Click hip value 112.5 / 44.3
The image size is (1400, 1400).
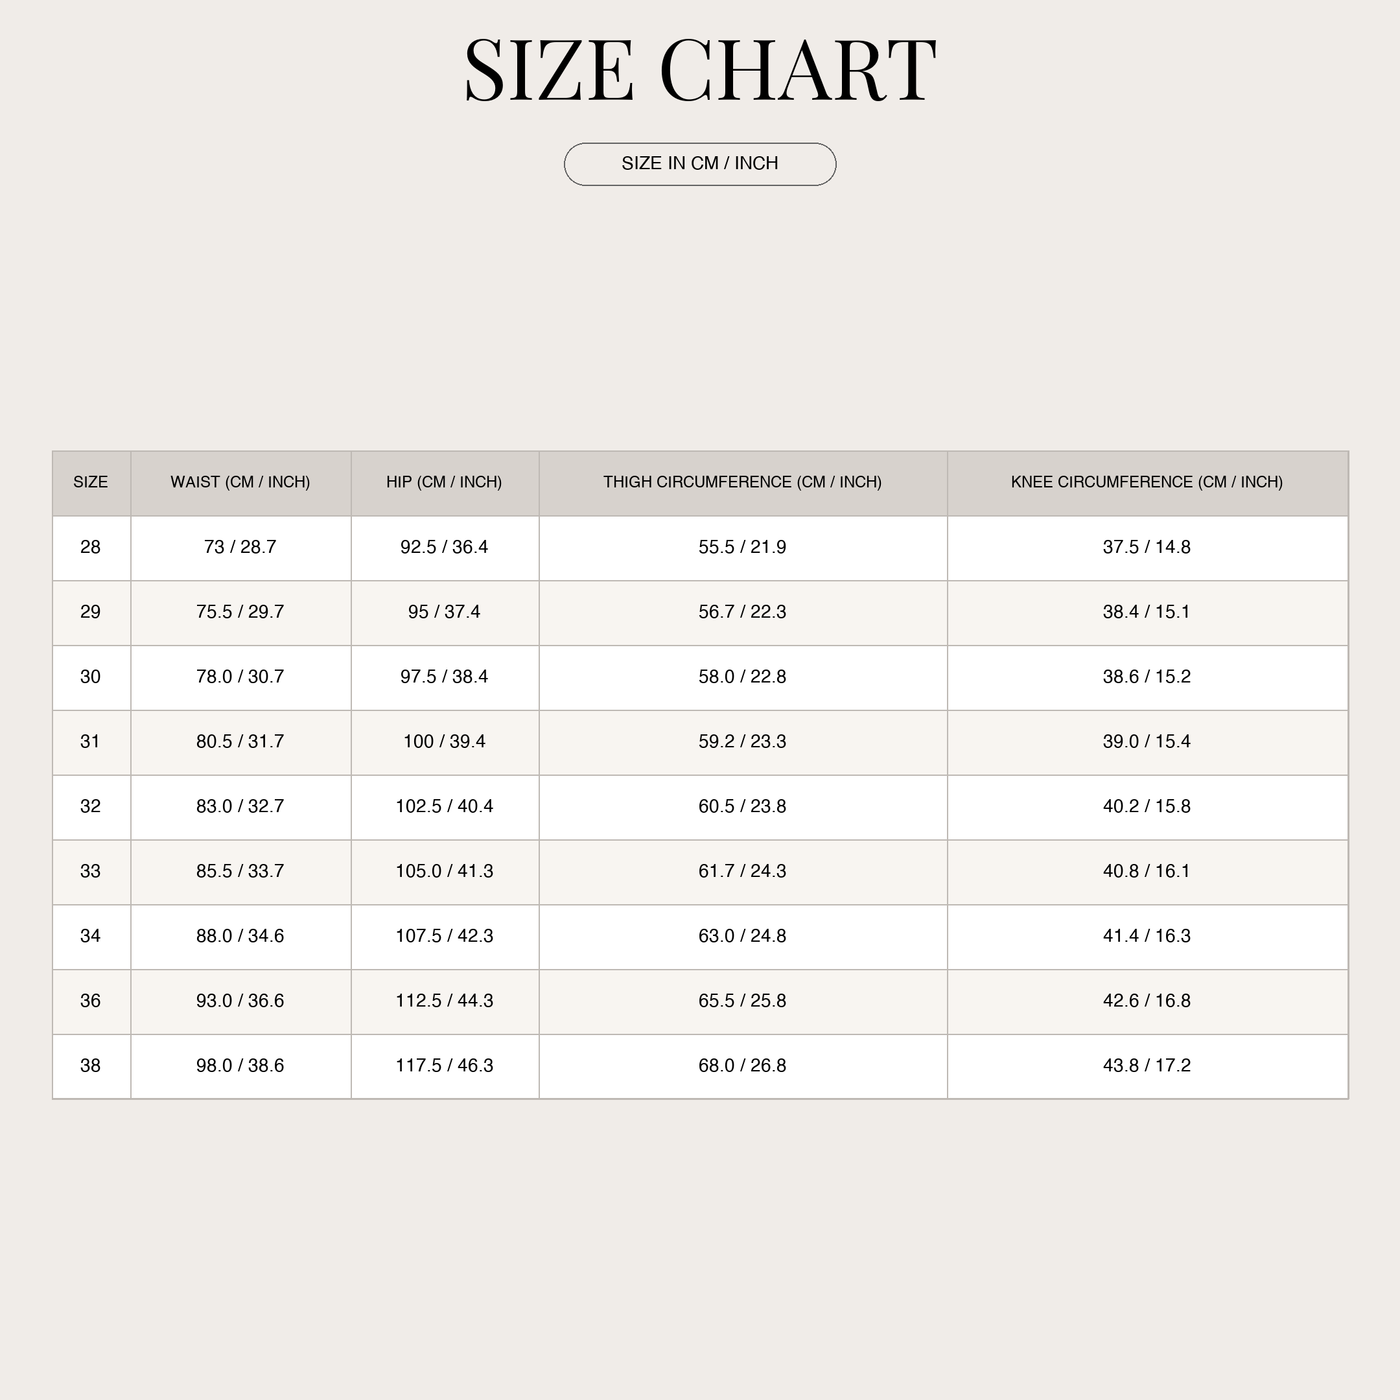(444, 1001)
